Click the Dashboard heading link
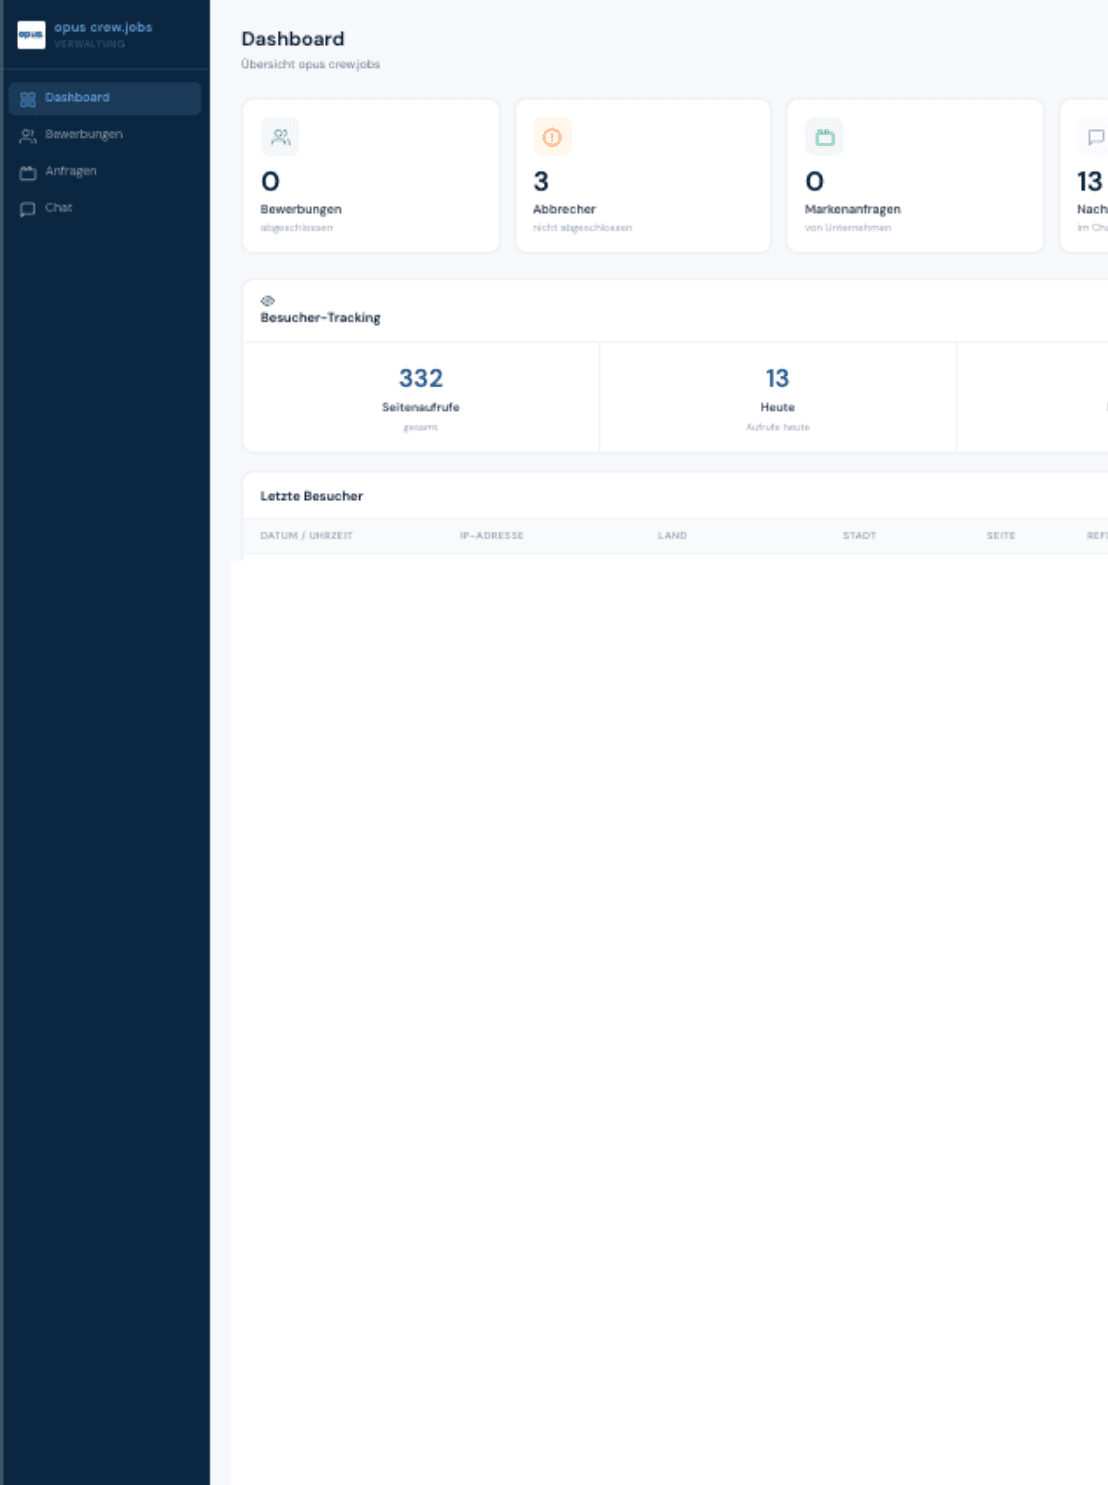Image resolution: width=1108 pixels, height=1485 pixels. pos(292,39)
